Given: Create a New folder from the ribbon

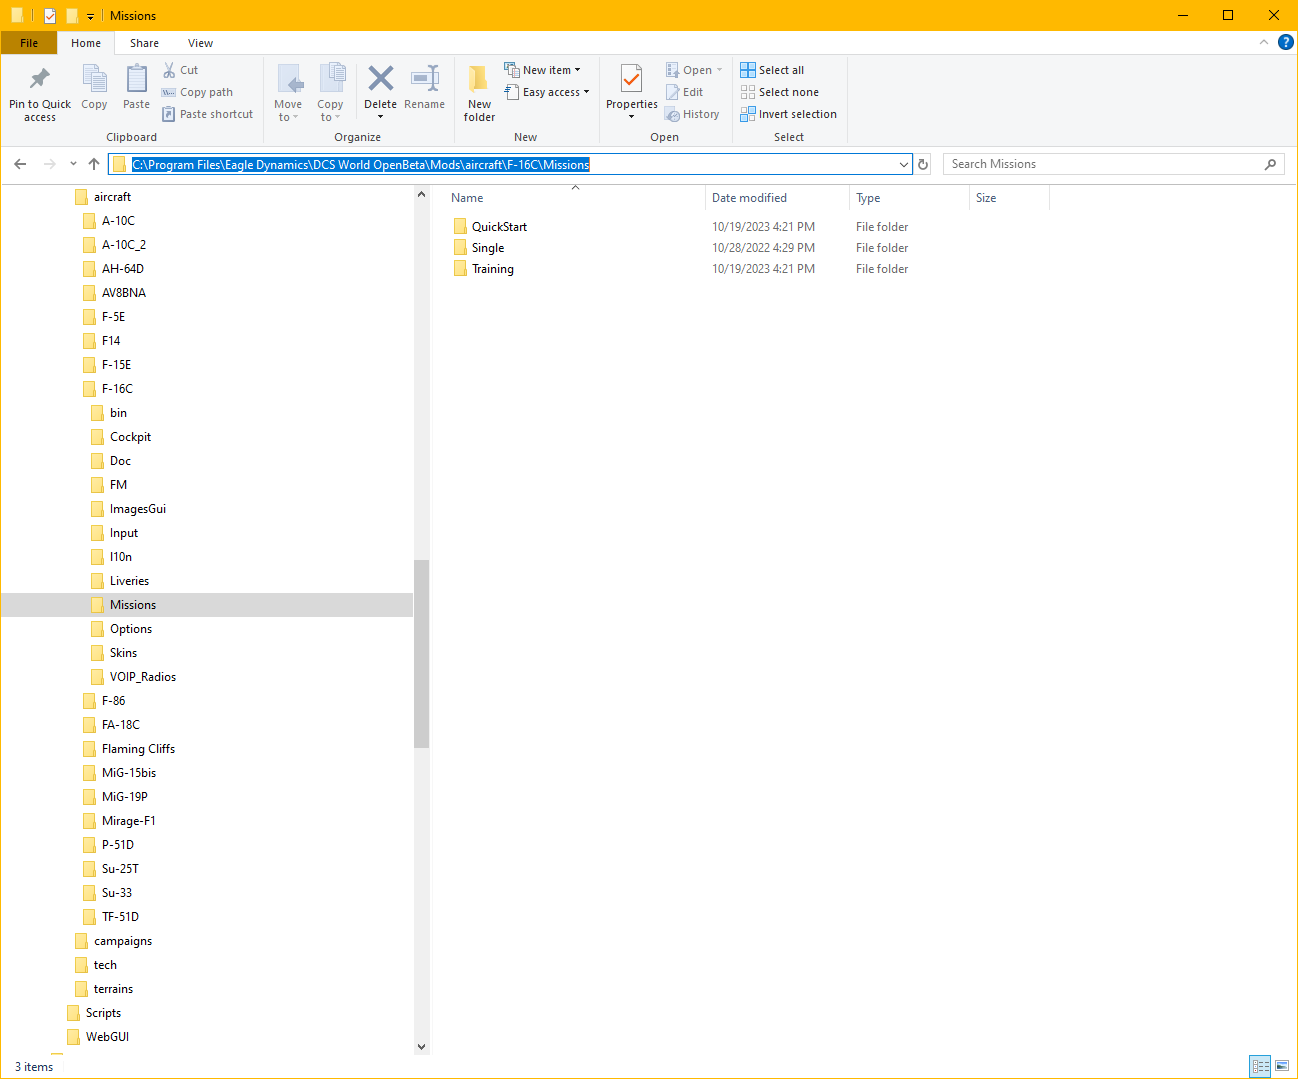Looking at the screenshot, I should point(479,92).
